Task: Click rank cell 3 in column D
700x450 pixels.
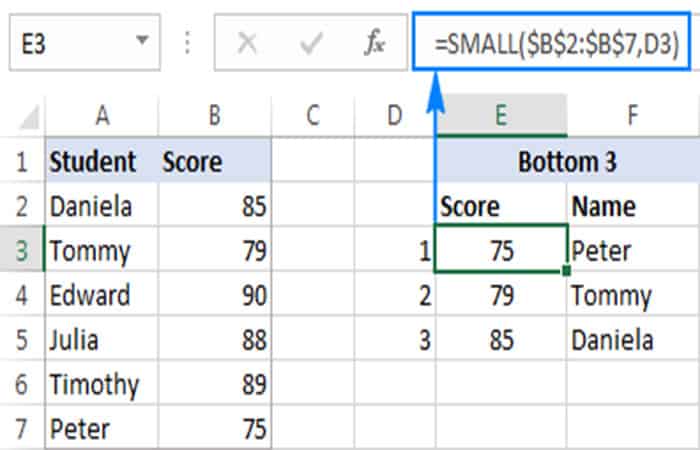Action: tap(395, 338)
